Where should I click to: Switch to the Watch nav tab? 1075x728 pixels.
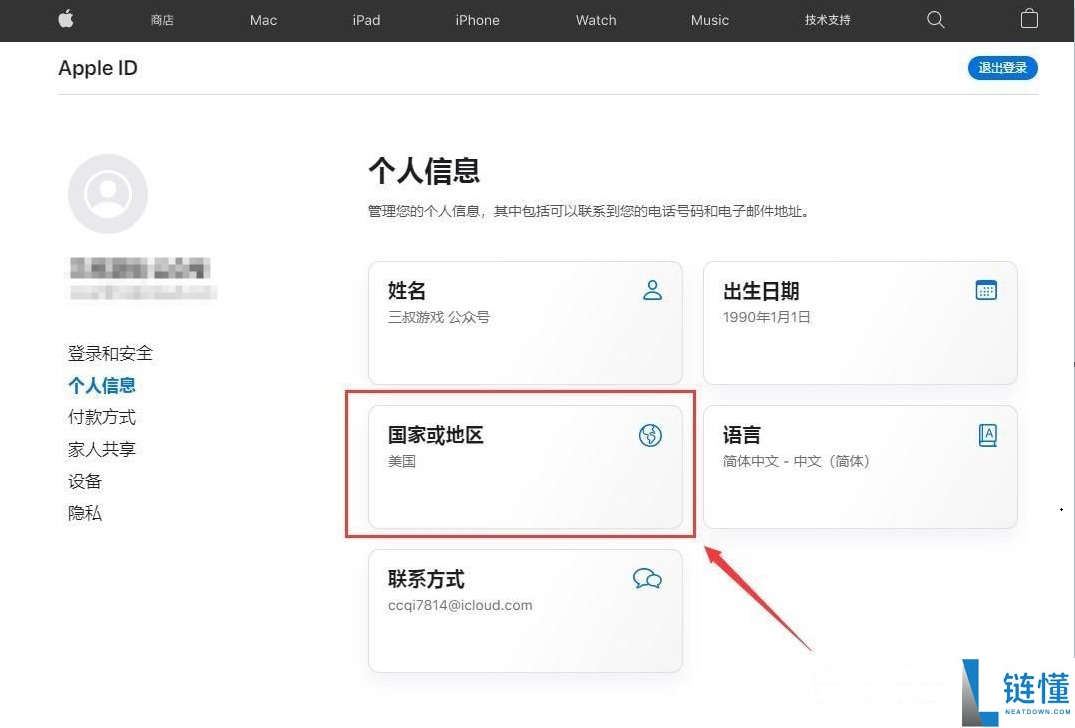(x=595, y=20)
